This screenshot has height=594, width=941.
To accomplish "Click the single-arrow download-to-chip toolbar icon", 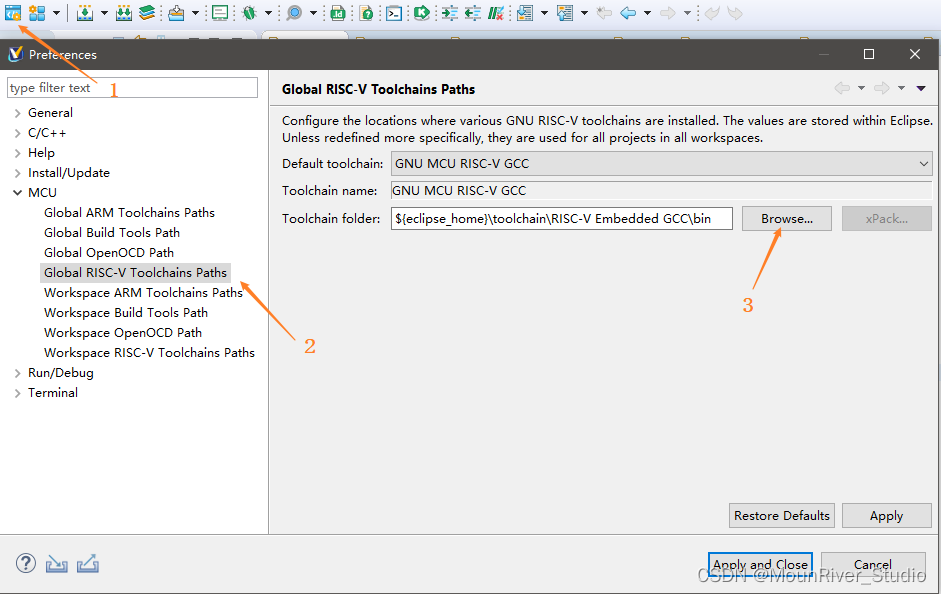I will (85, 13).
